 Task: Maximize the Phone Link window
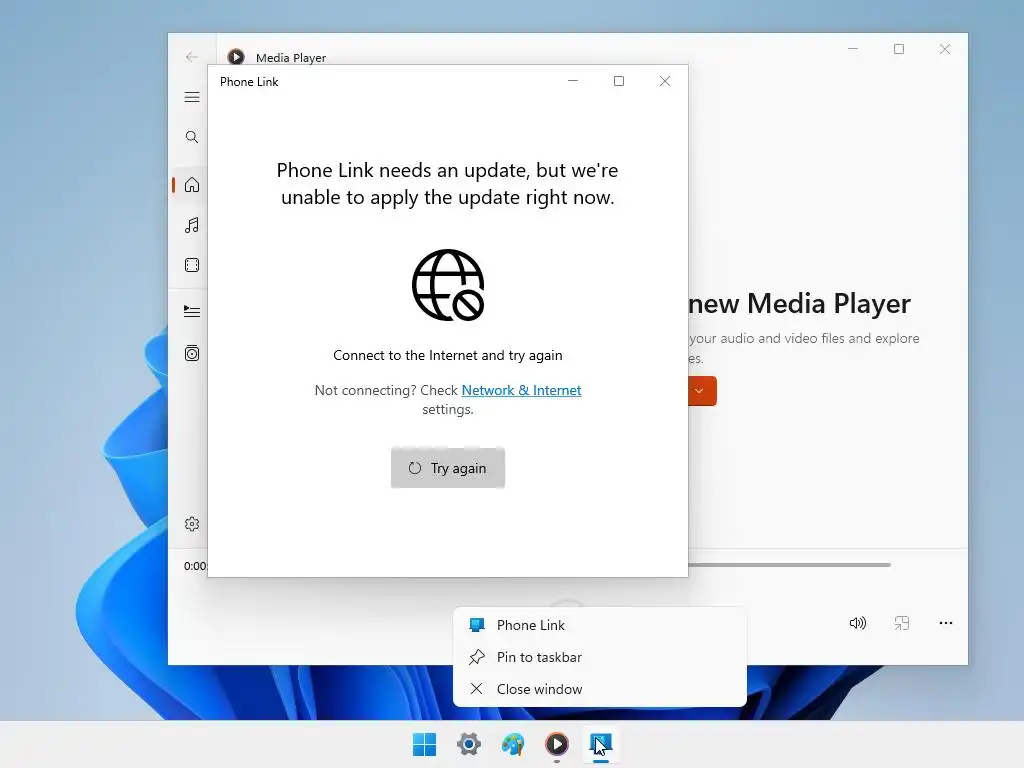(x=619, y=81)
